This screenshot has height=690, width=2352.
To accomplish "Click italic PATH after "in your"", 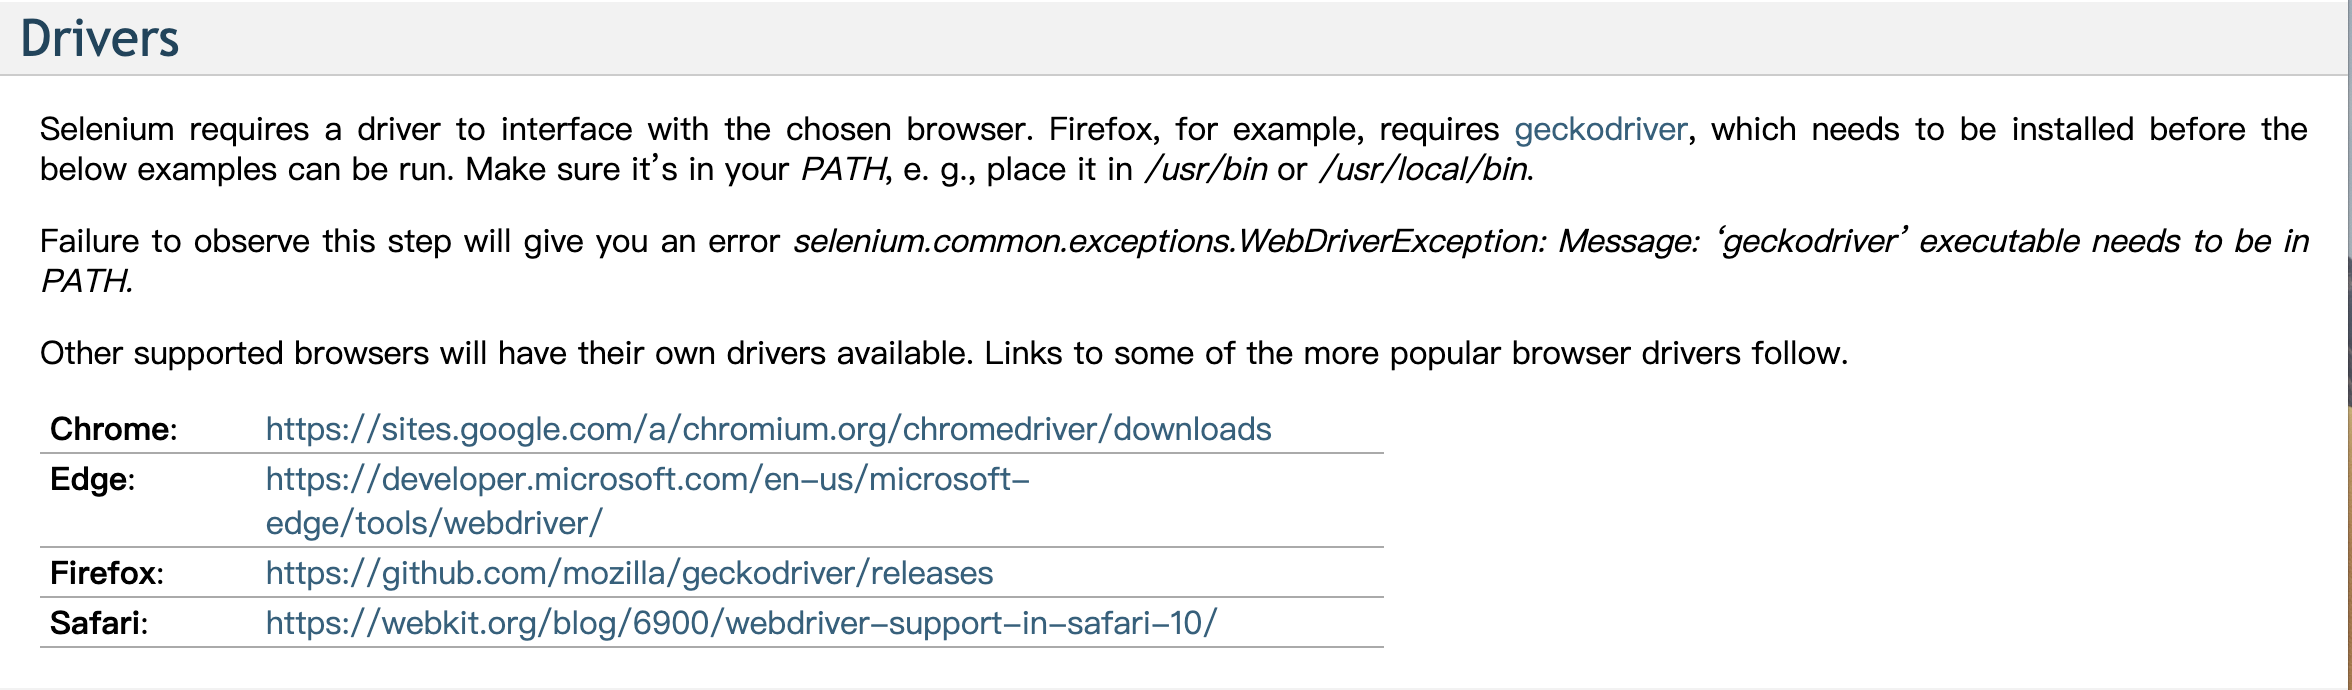I will coord(843,170).
